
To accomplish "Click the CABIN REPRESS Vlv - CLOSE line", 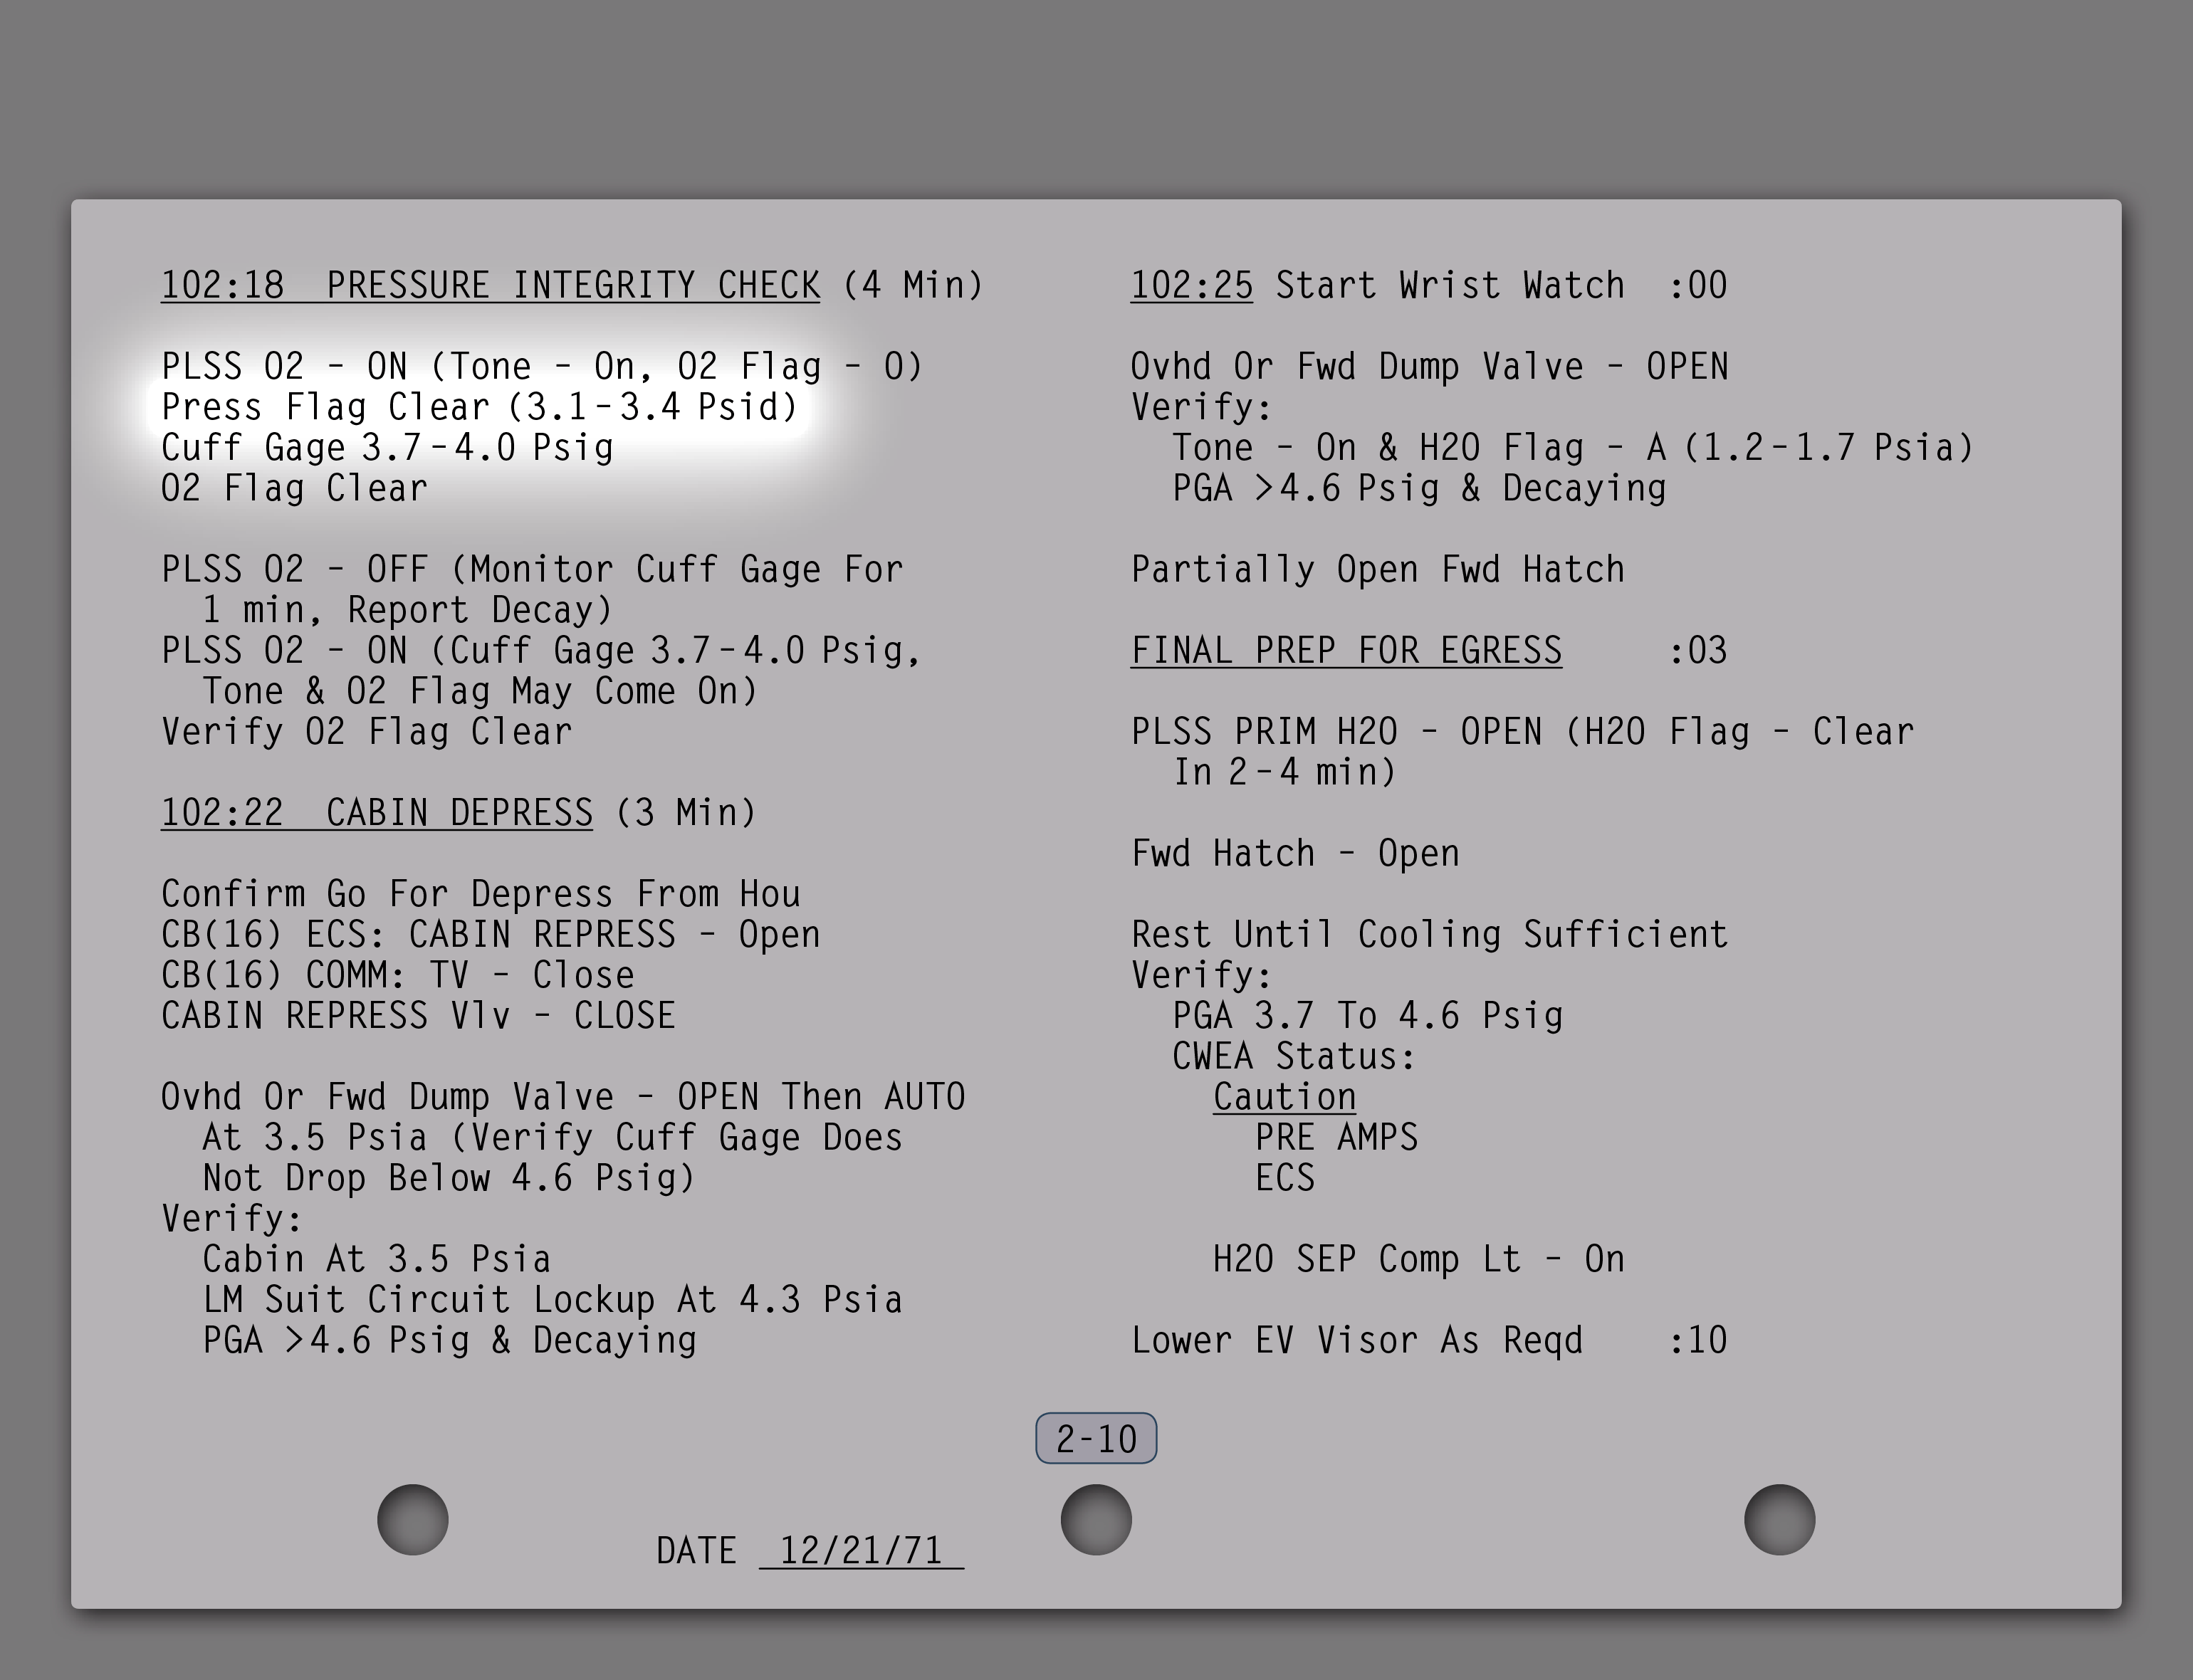I will (418, 1015).
